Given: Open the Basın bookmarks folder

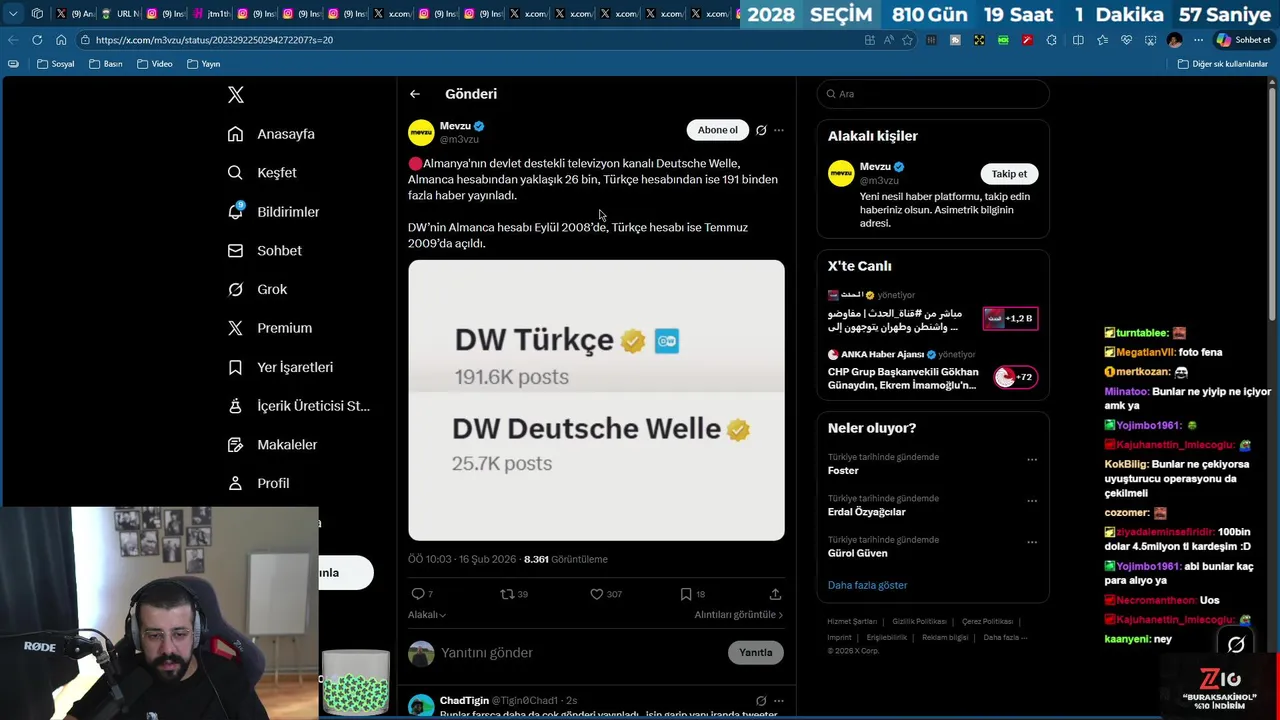Looking at the screenshot, I should [x=106, y=64].
